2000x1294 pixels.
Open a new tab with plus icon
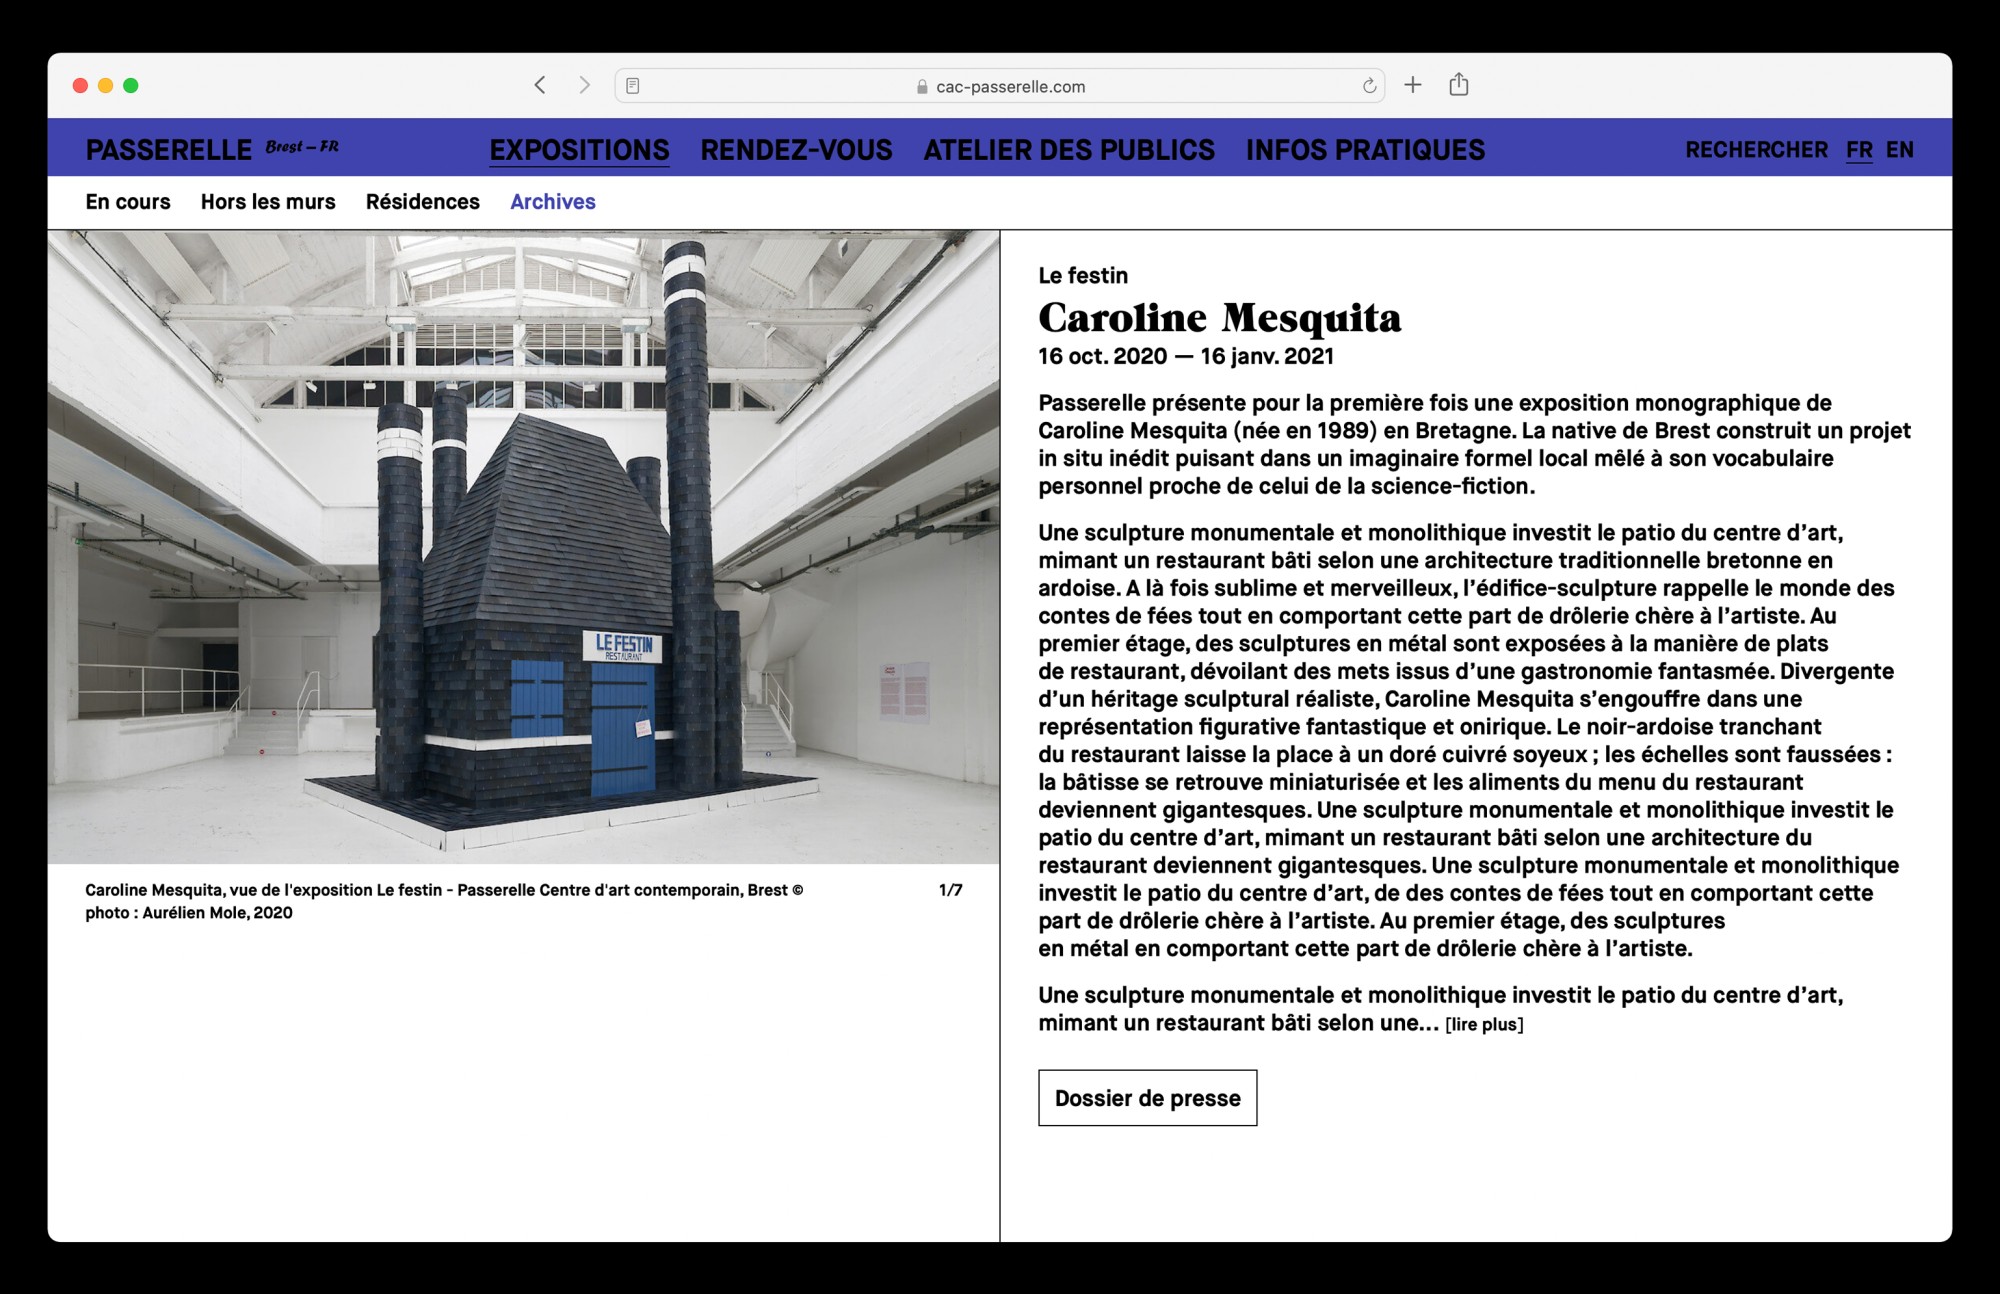1412,85
